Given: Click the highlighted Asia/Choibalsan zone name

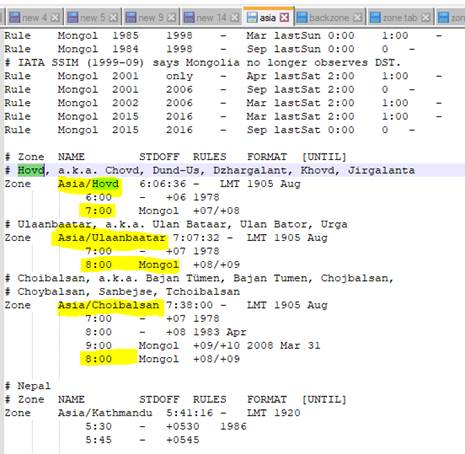Looking at the screenshot, I should pos(108,305).
